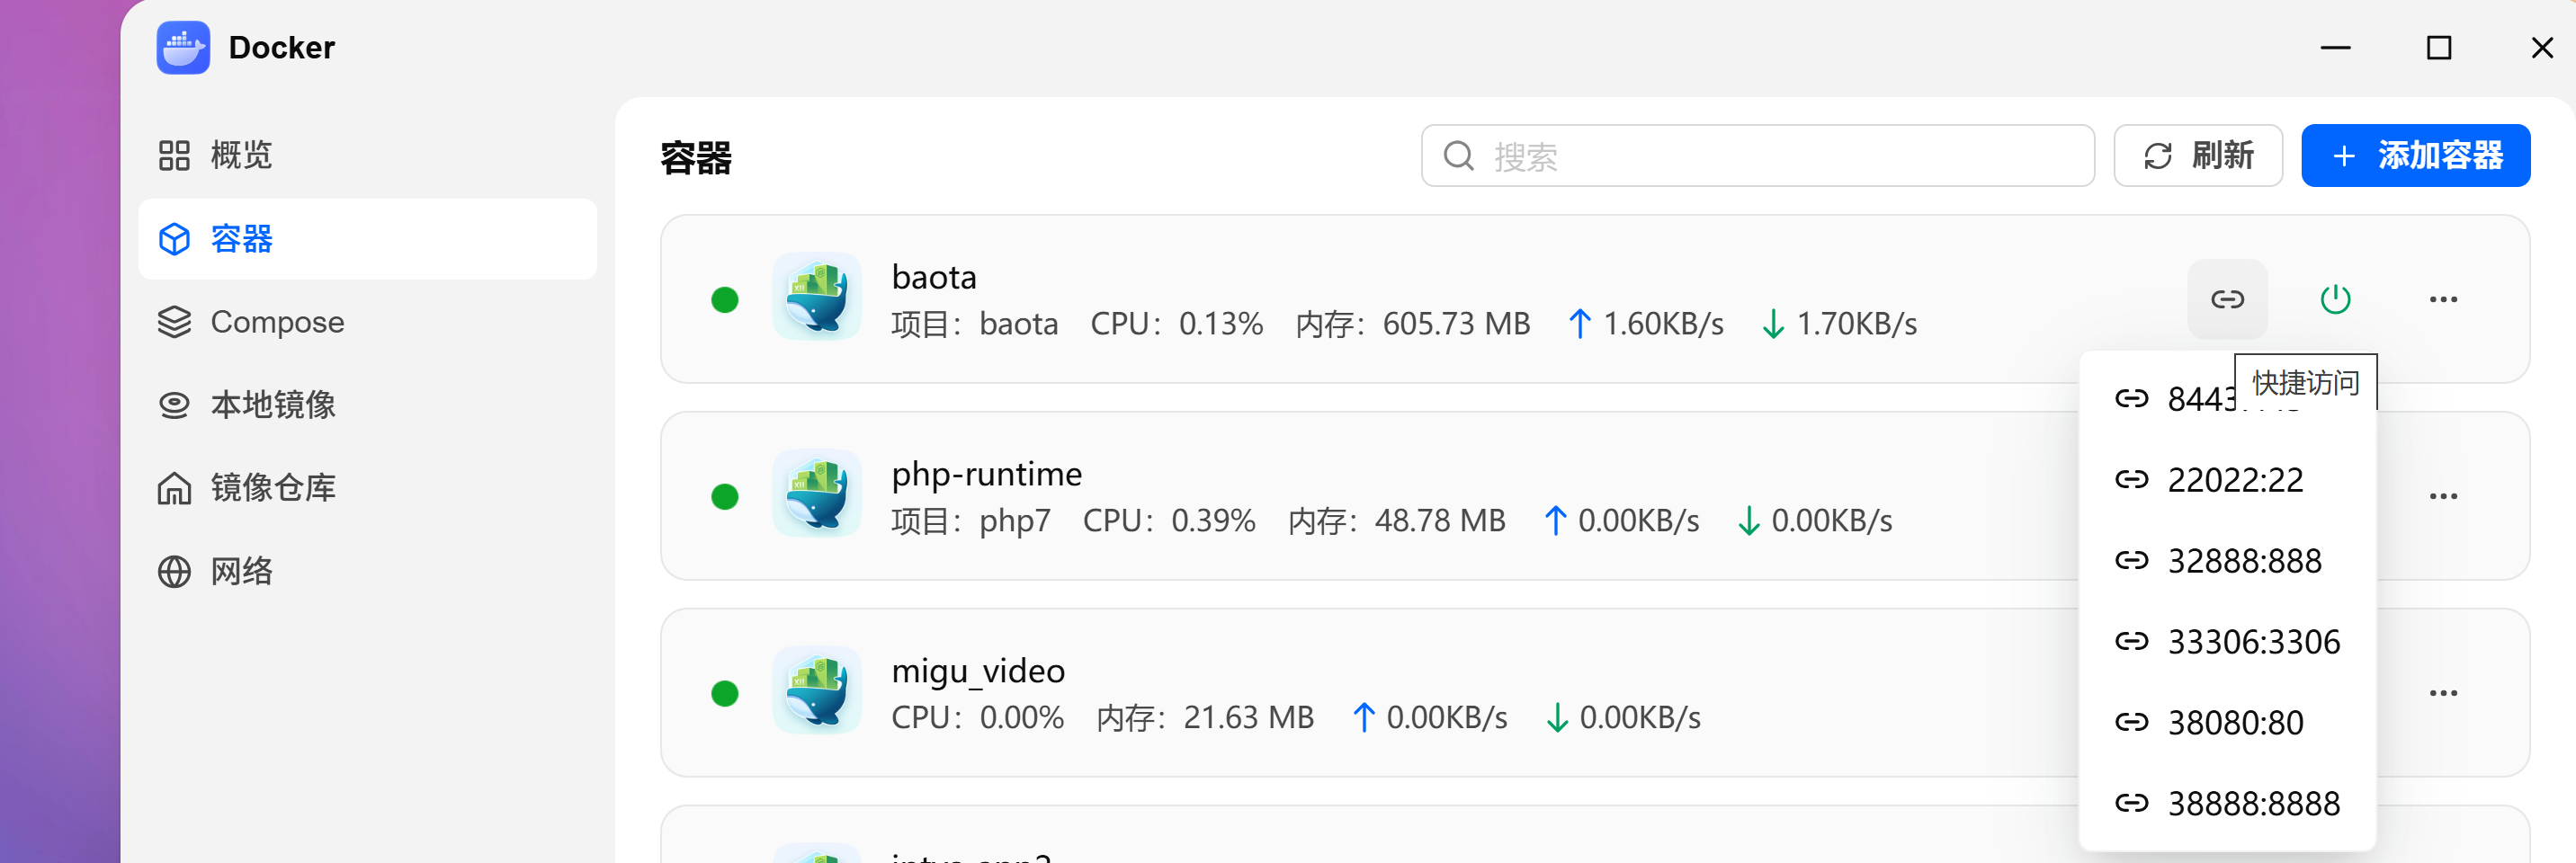Open port mapping 22022:22
2576x863 pixels.
coord(2227,480)
